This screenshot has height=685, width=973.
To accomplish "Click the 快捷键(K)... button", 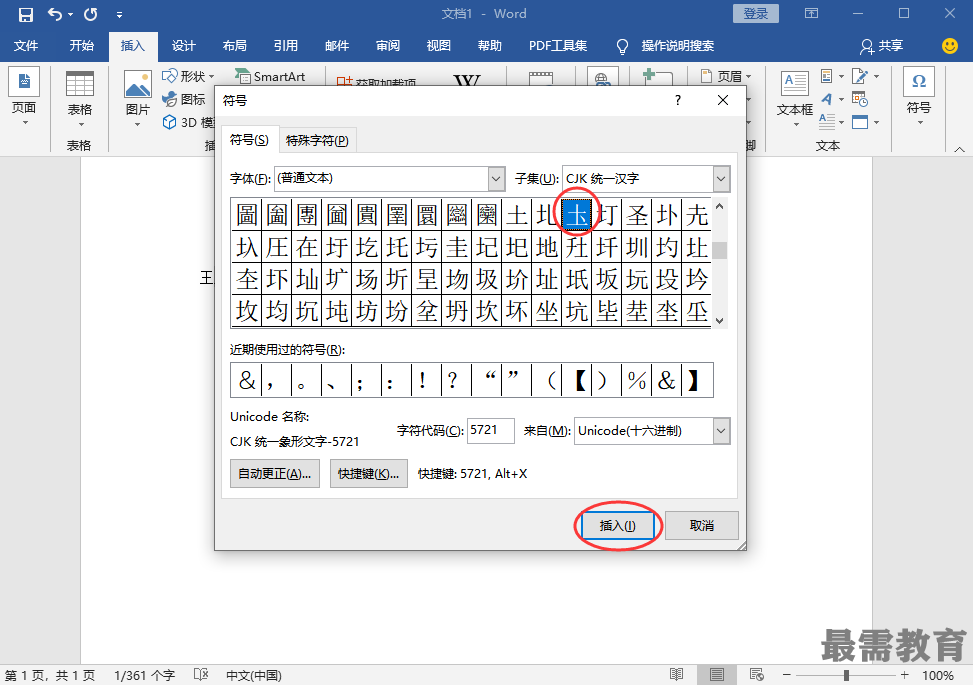I will pos(369,473).
